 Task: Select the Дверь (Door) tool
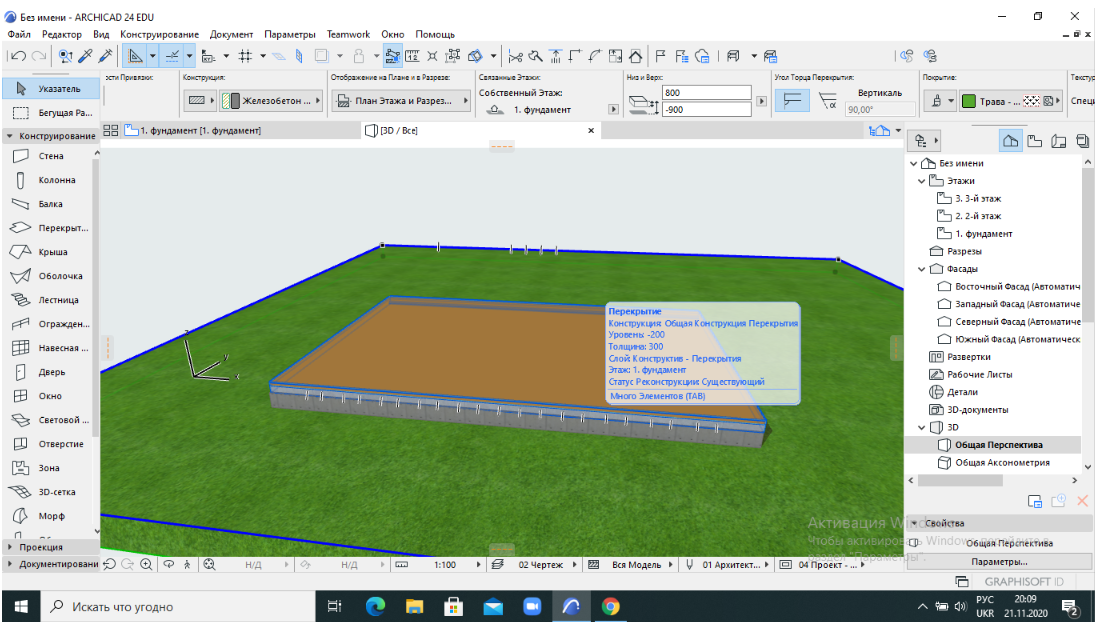click(51, 372)
